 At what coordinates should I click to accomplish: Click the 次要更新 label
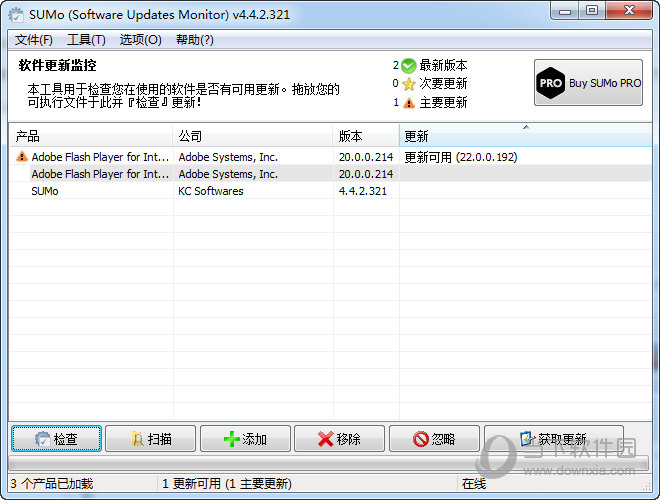pyautogui.click(x=443, y=83)
